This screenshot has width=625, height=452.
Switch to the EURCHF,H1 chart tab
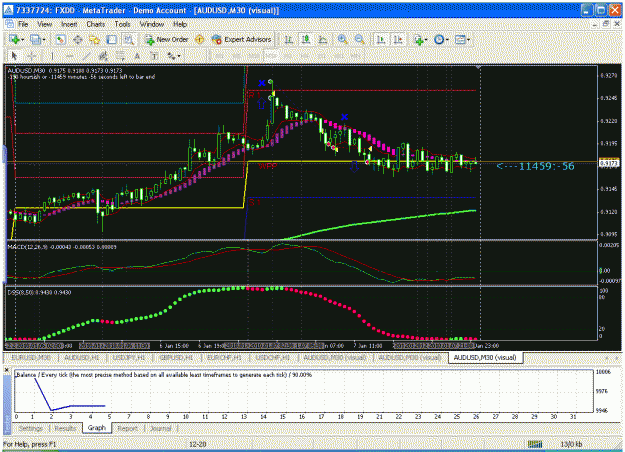point(224,358)
